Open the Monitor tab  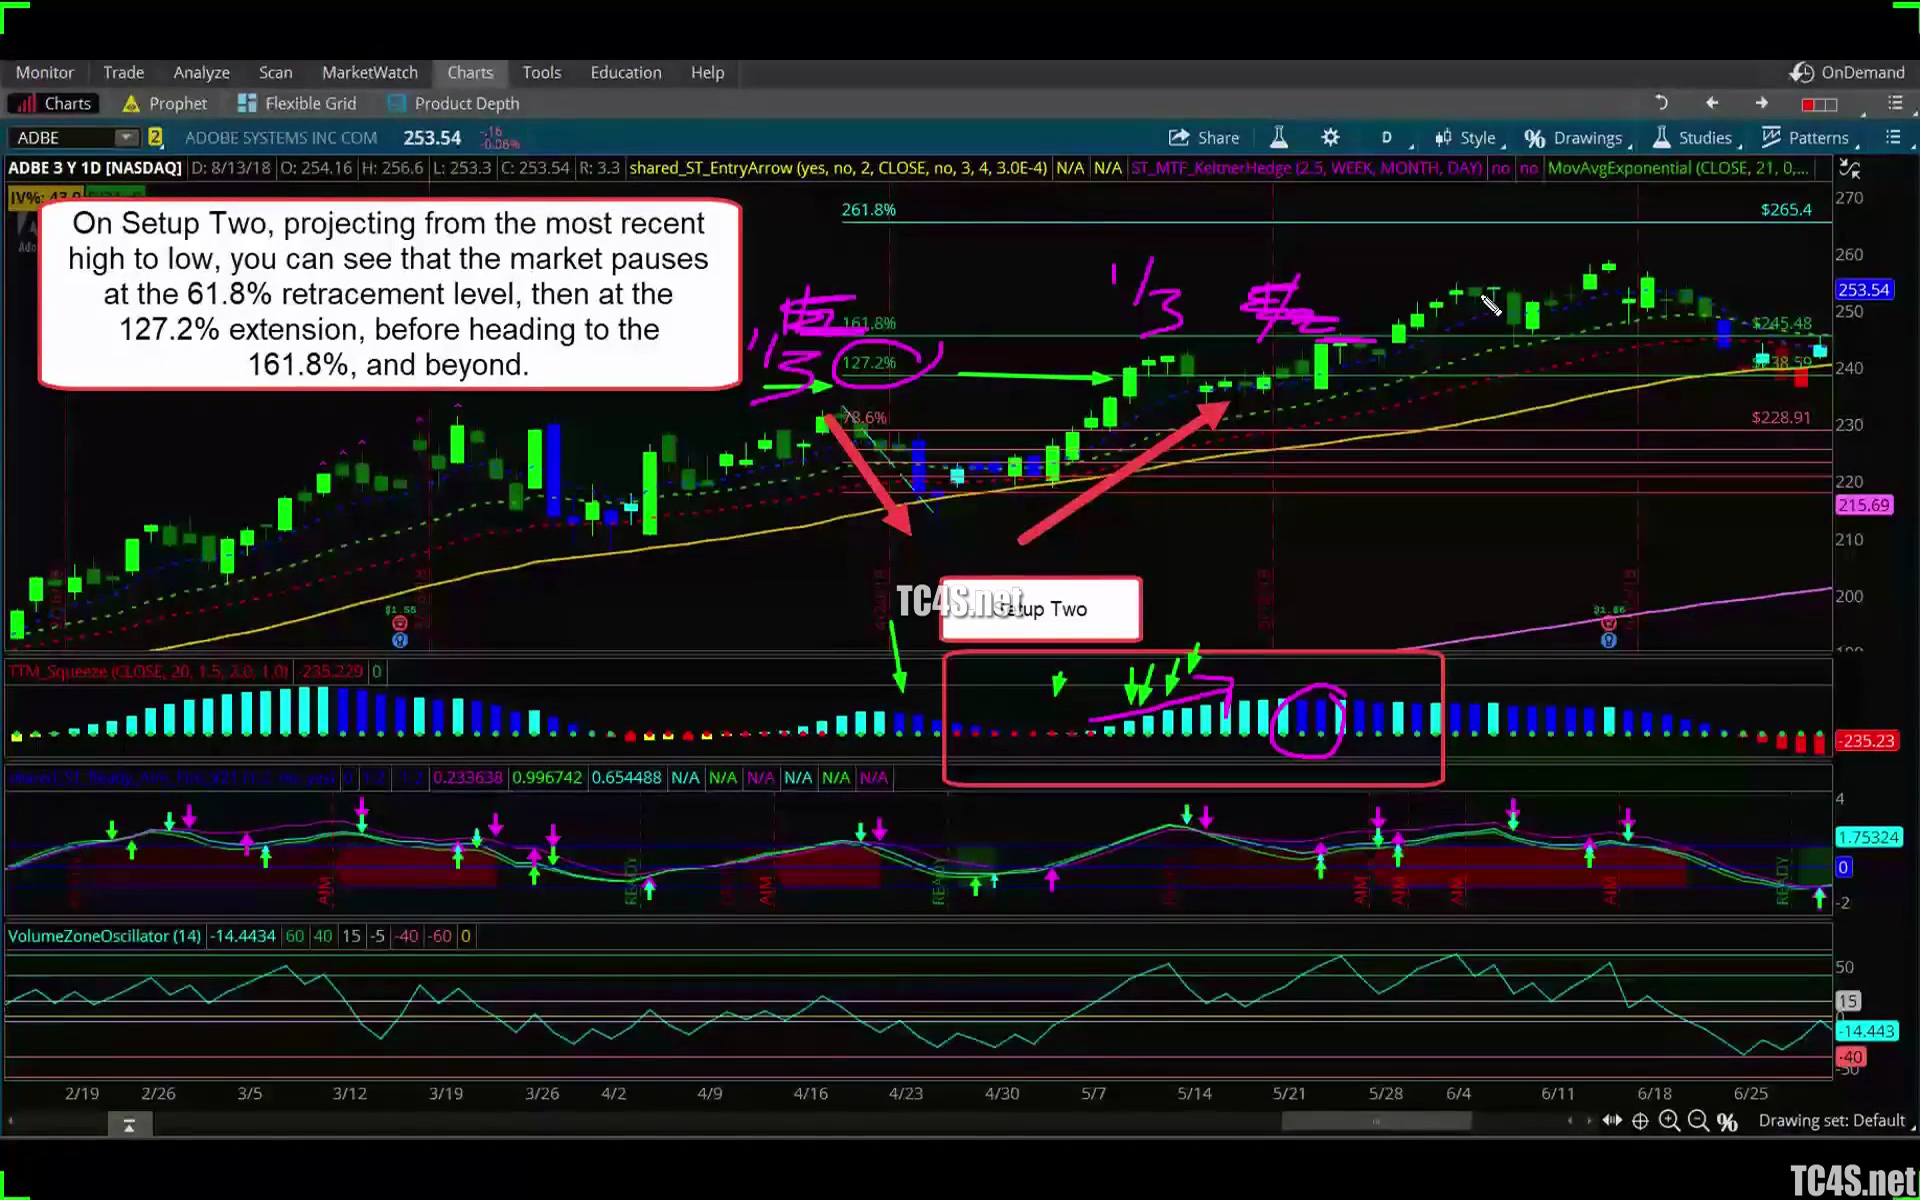(x=44, y=72)
